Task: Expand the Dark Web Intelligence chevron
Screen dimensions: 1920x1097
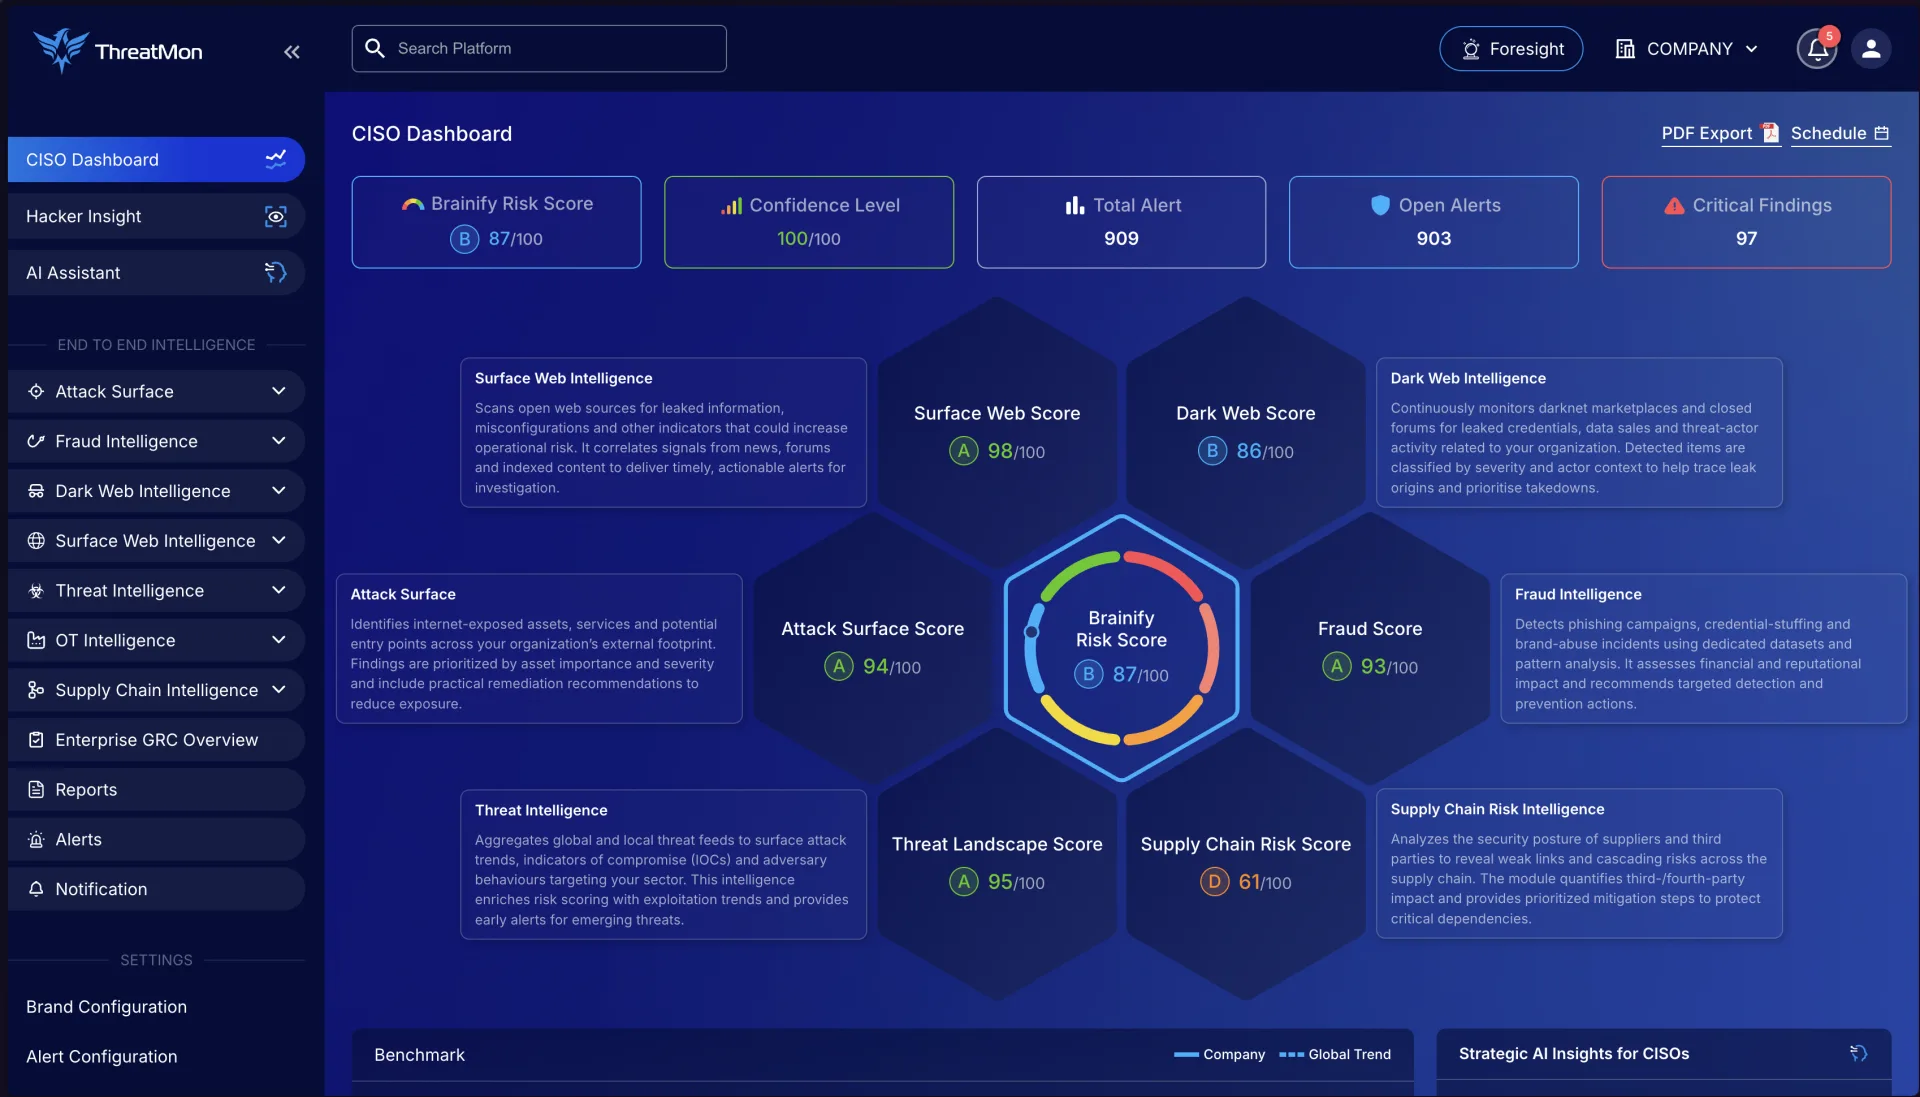Action: [279, 491]
